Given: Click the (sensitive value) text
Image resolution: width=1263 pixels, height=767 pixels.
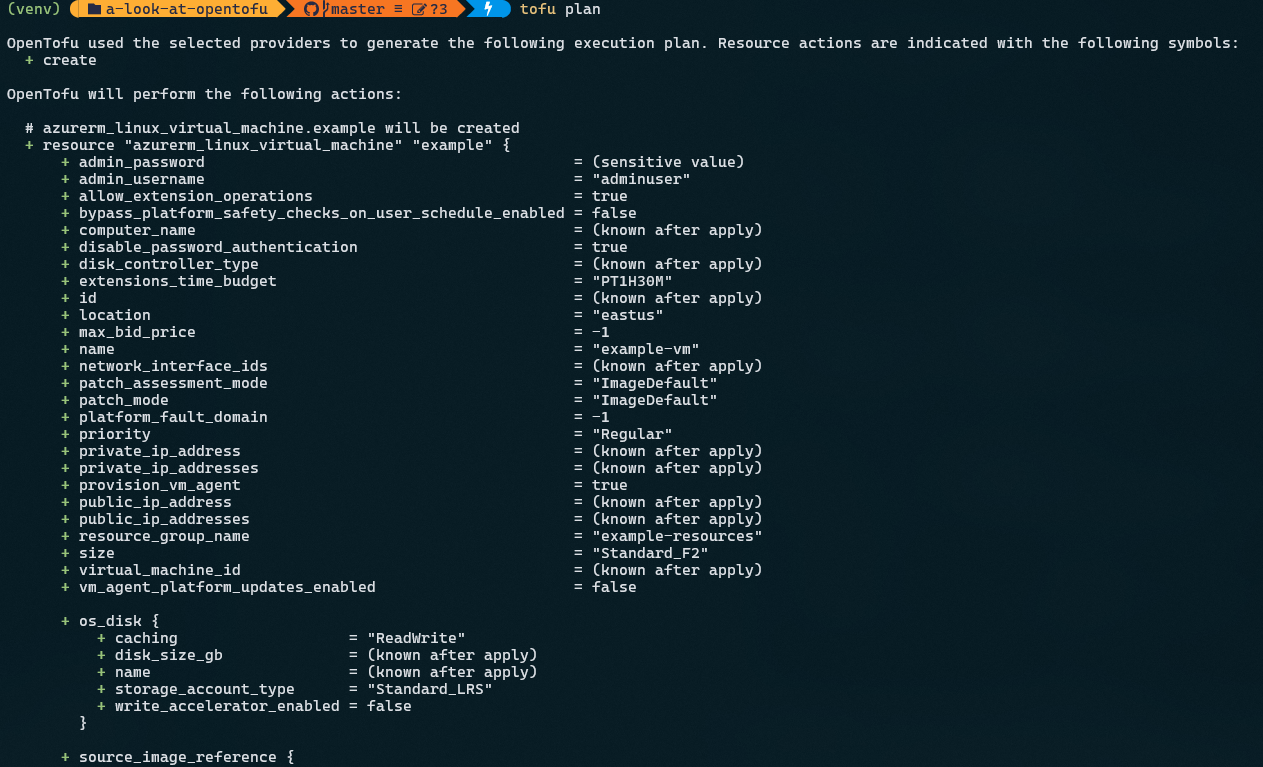Looking at the screenshot, I should click(x=668, y=162).
